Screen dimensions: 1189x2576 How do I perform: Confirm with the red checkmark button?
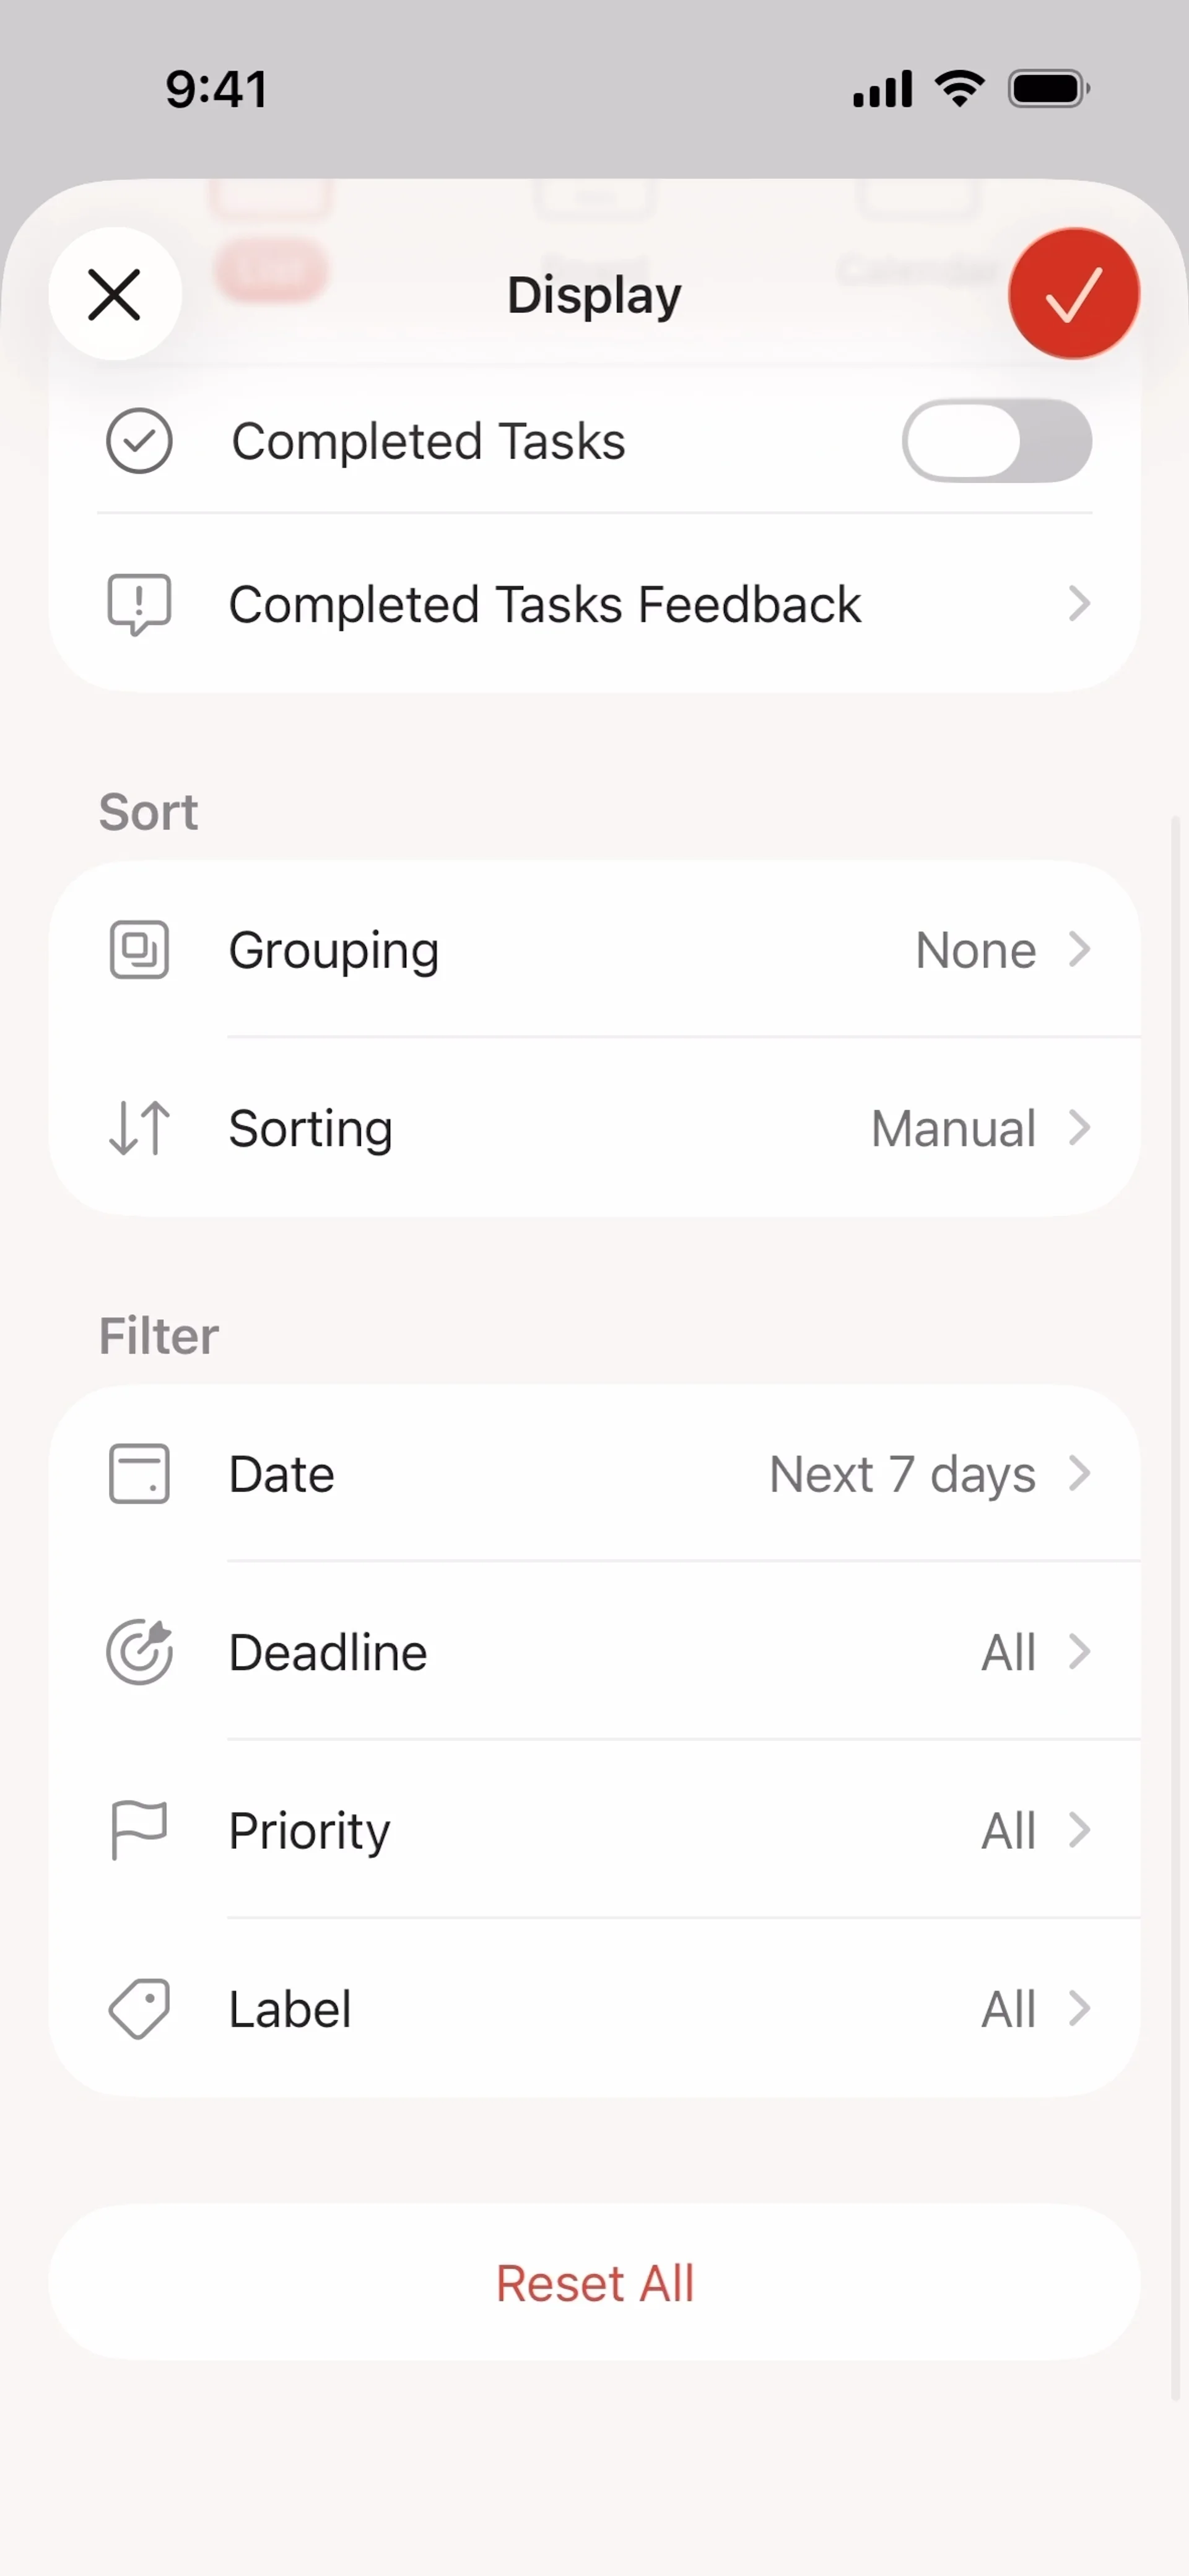[x=1073, y=294]
